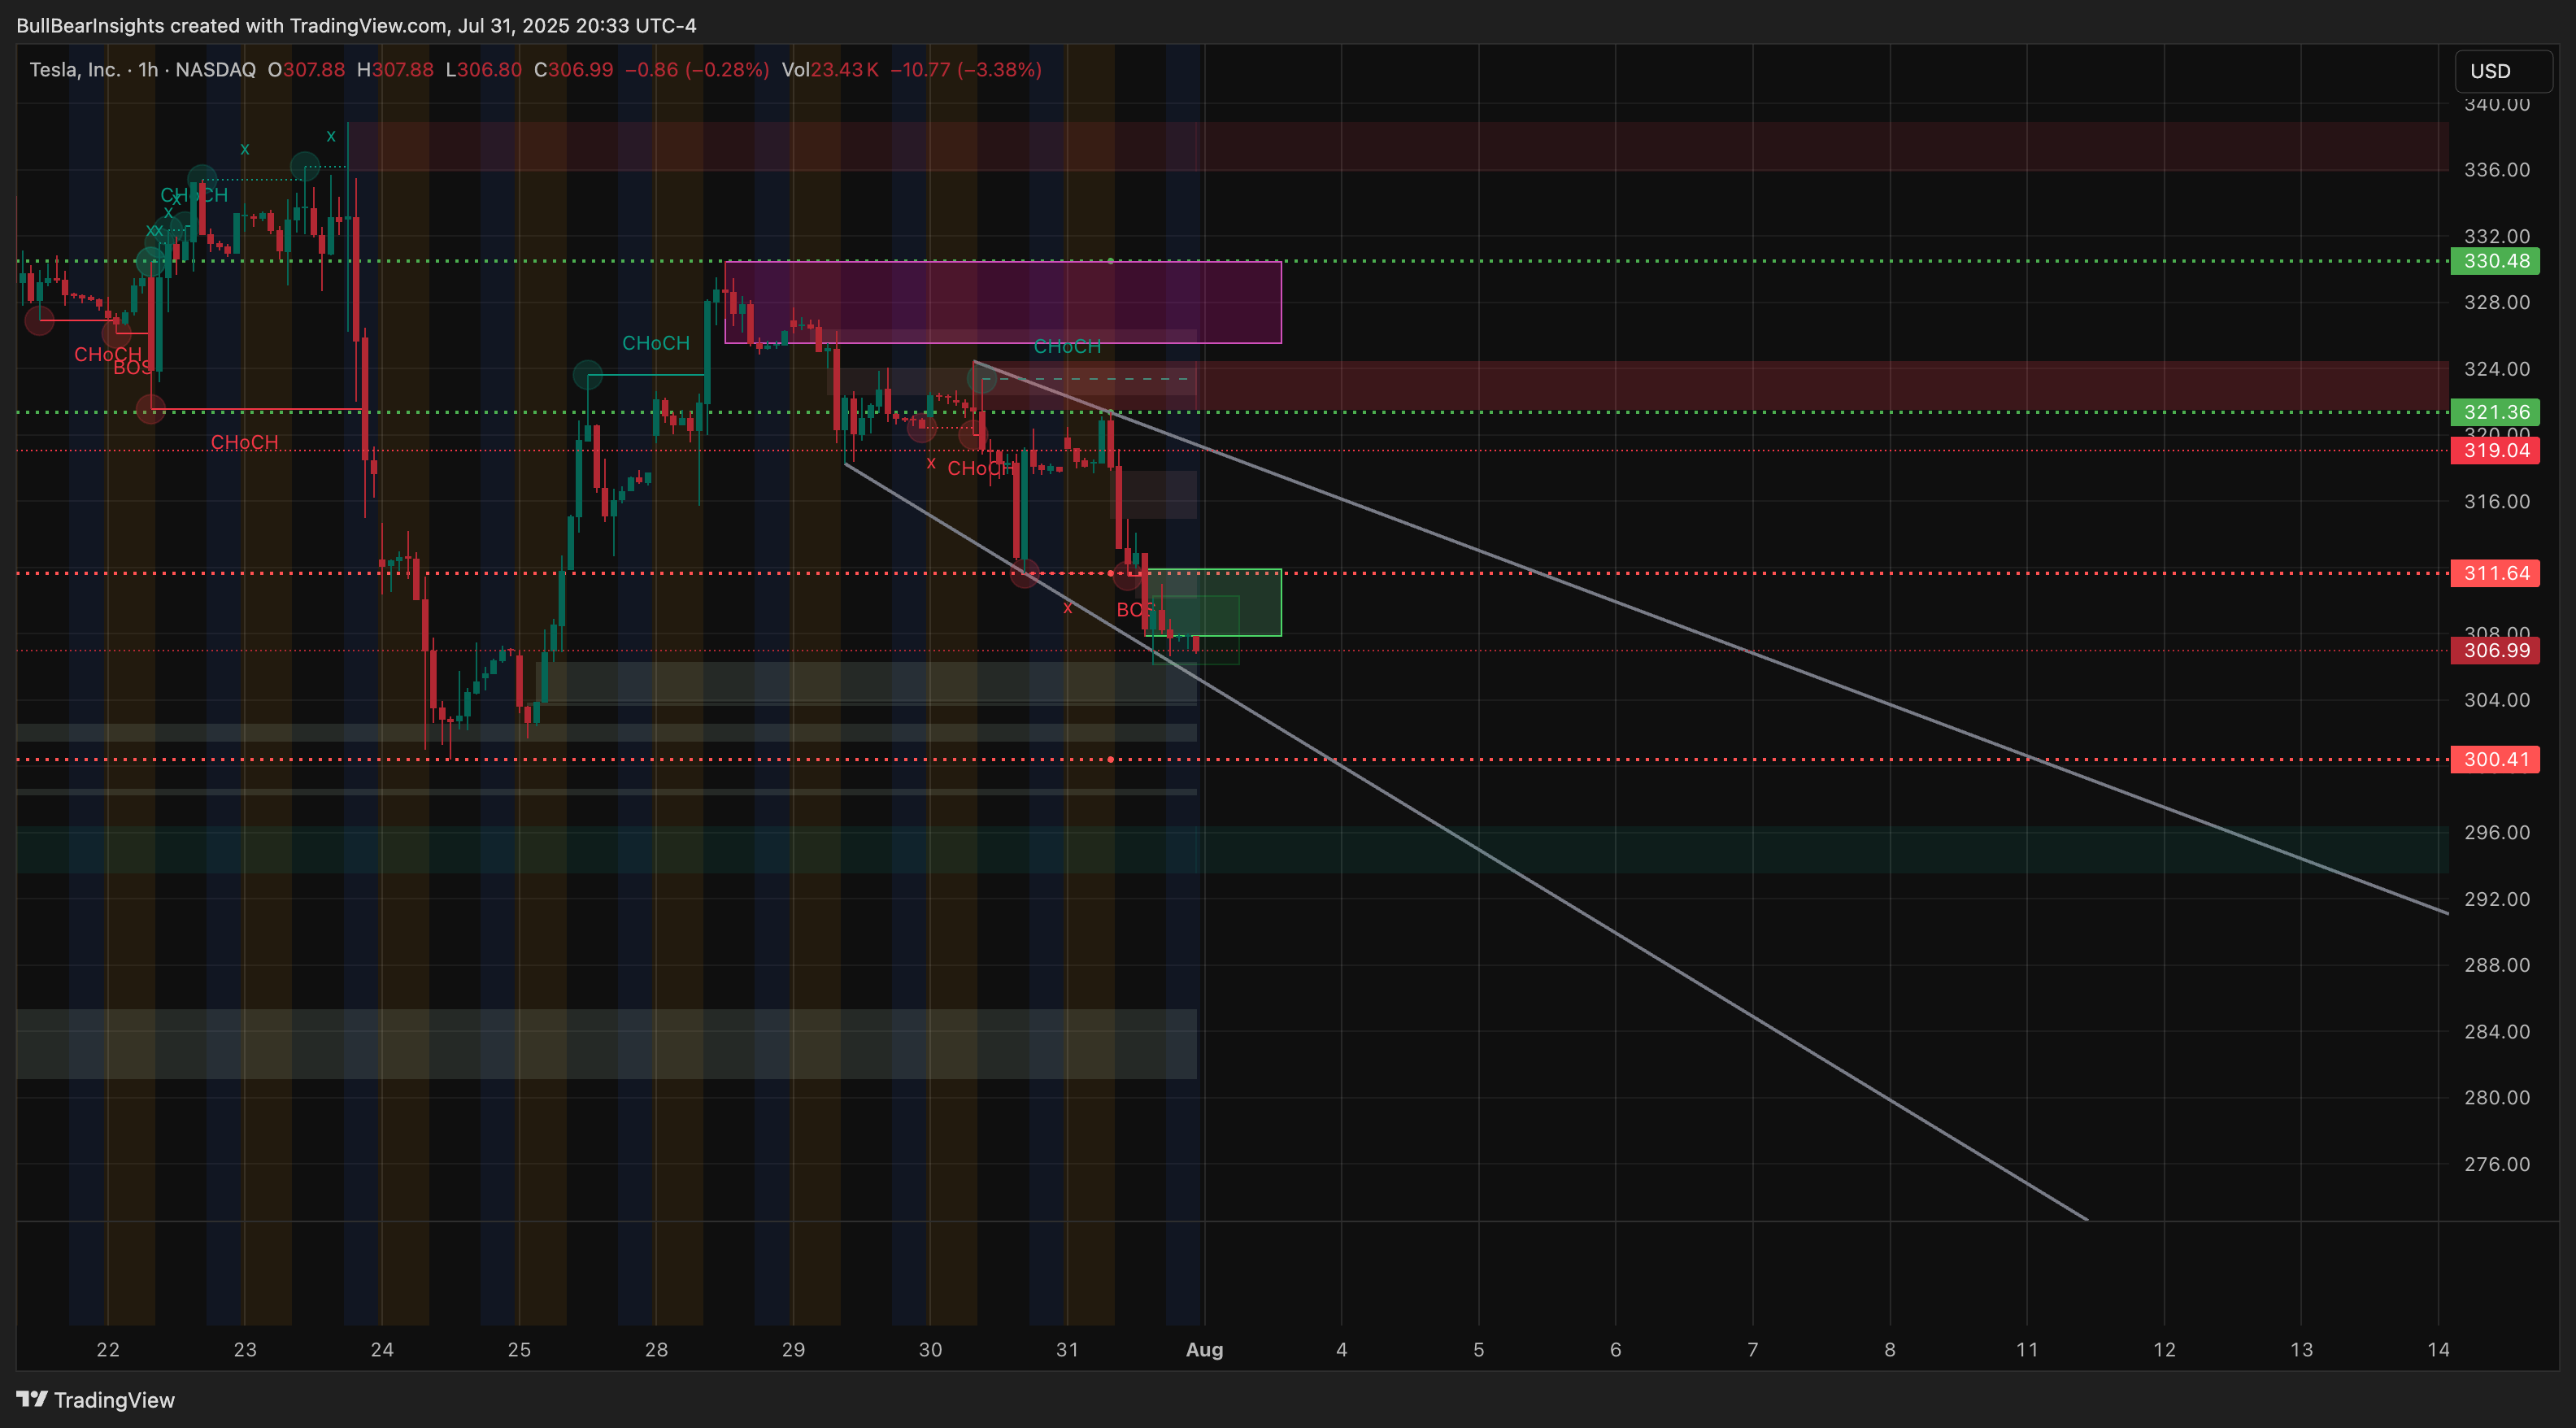Click the 336.00 price axis tick
Viewport: 2576px width, 1428px height.
(x=2497, y=170)
